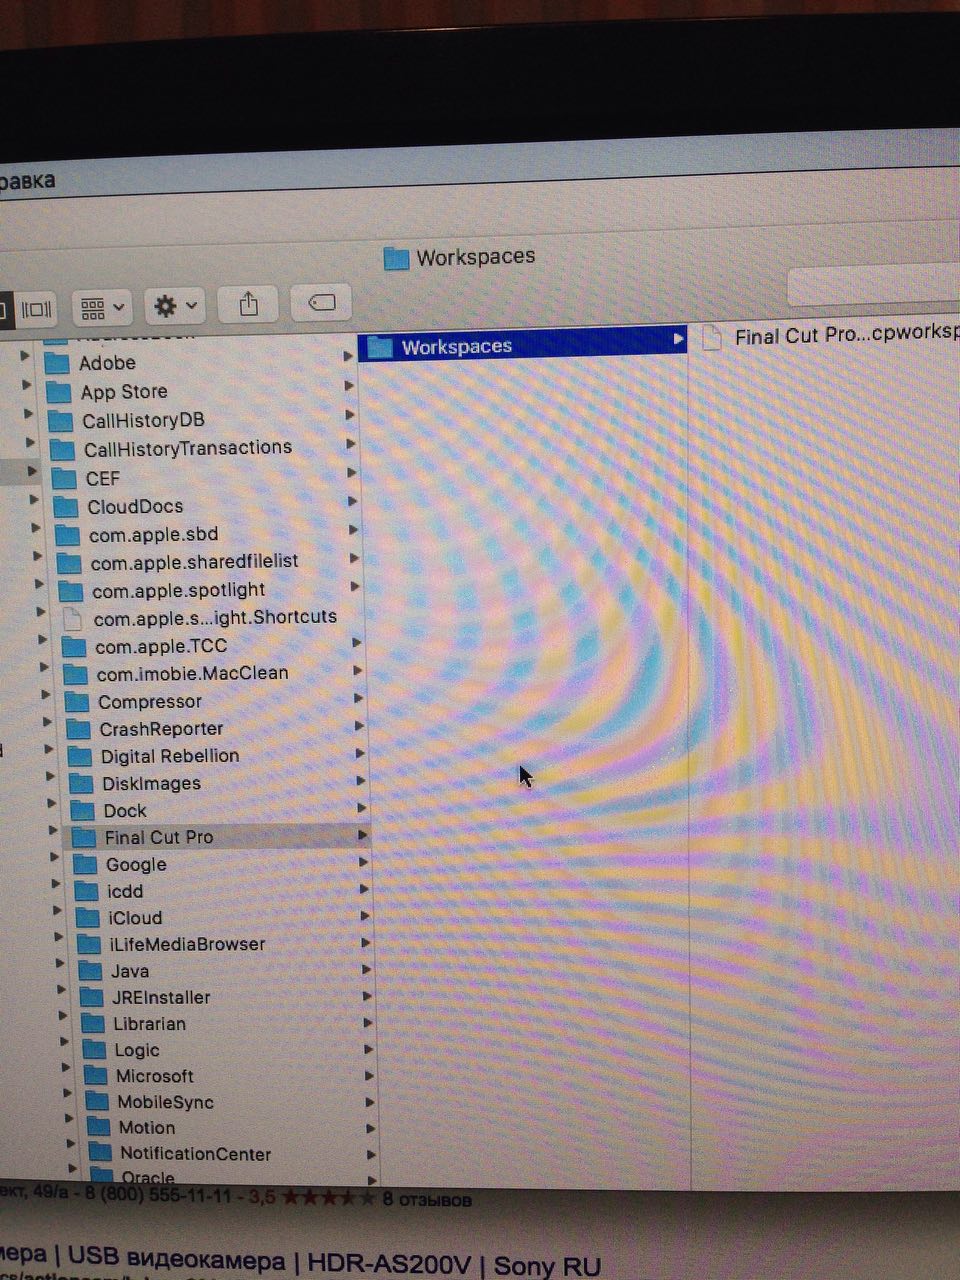The height and width of the screenshot is (1280, 960).
Task: Expand the Workspaces column arrow
Action: tap(678, 339)
